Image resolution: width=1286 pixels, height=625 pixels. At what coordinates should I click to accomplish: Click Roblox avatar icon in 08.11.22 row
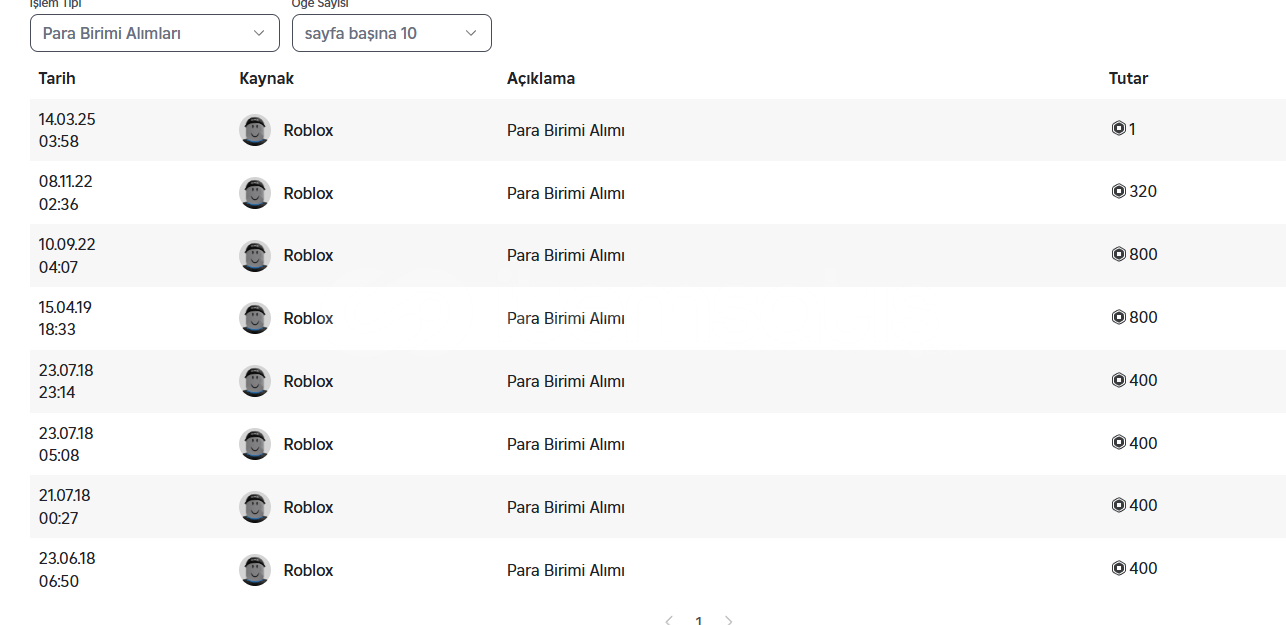click(x=255, y=193)
